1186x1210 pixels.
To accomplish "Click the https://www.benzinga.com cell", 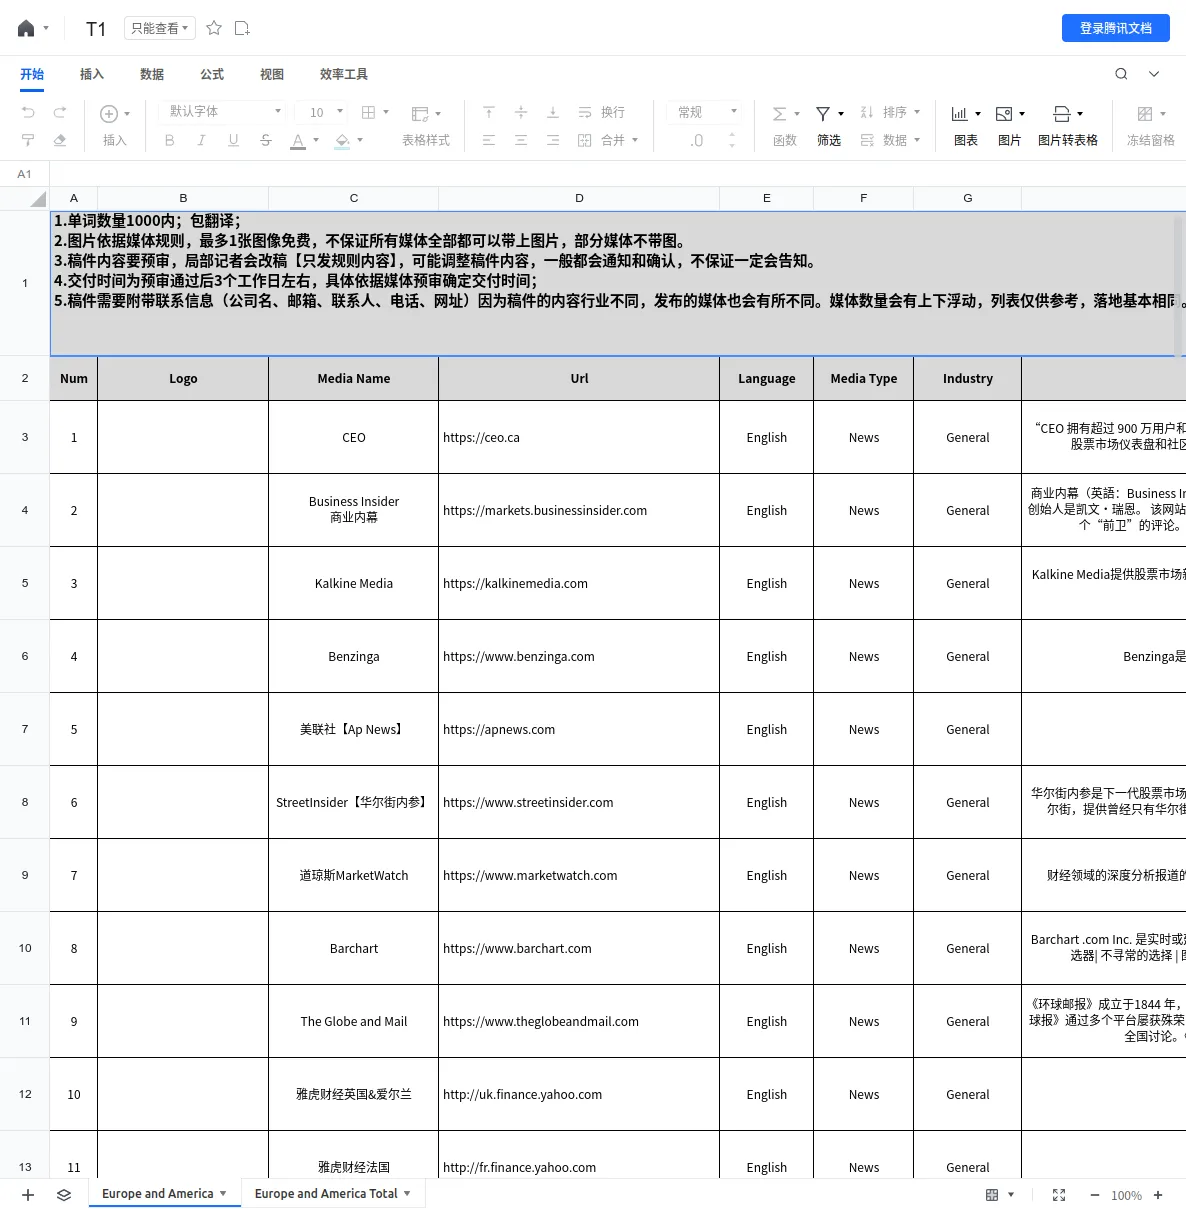I will (579, 657).
